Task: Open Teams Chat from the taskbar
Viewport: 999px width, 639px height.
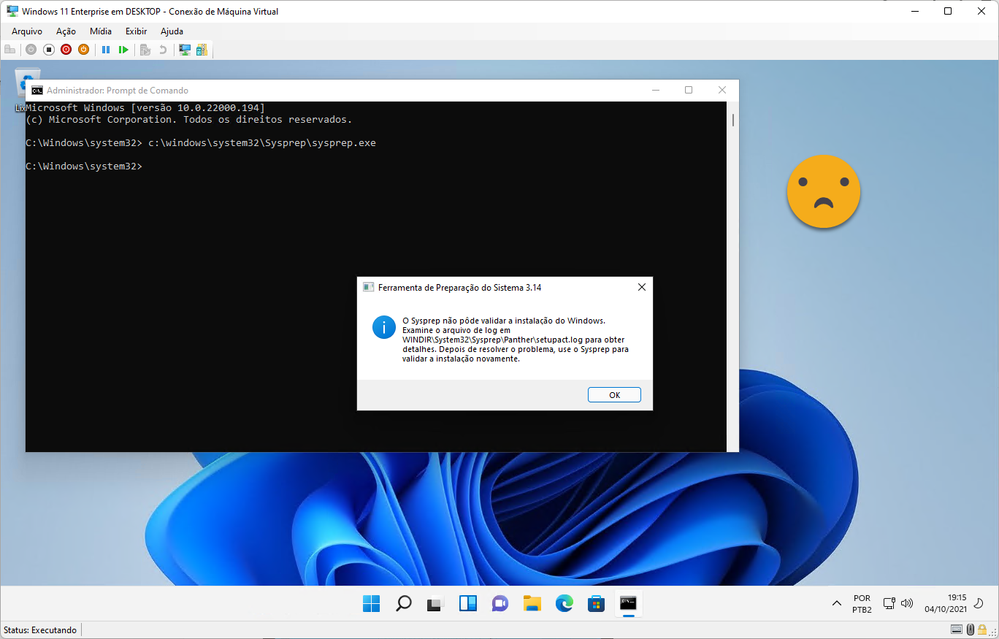Action: pyautogui.click(x=500, y=603)
